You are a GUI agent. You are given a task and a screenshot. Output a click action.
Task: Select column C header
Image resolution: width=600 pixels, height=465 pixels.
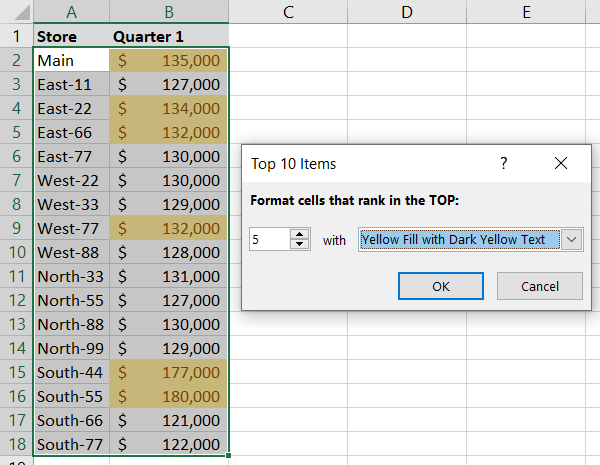coord(288,12)
